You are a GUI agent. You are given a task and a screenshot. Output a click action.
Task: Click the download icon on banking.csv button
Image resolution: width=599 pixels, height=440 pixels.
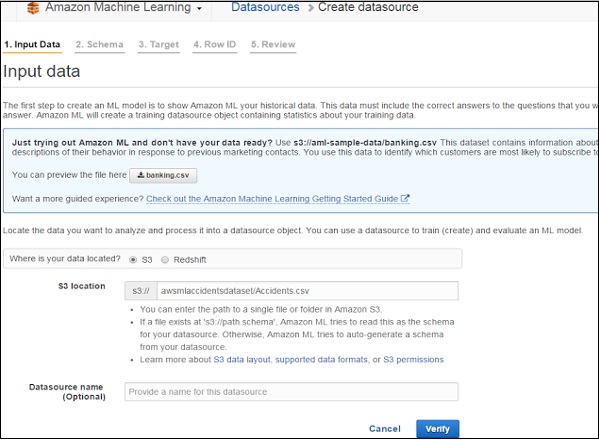point(141,175)
